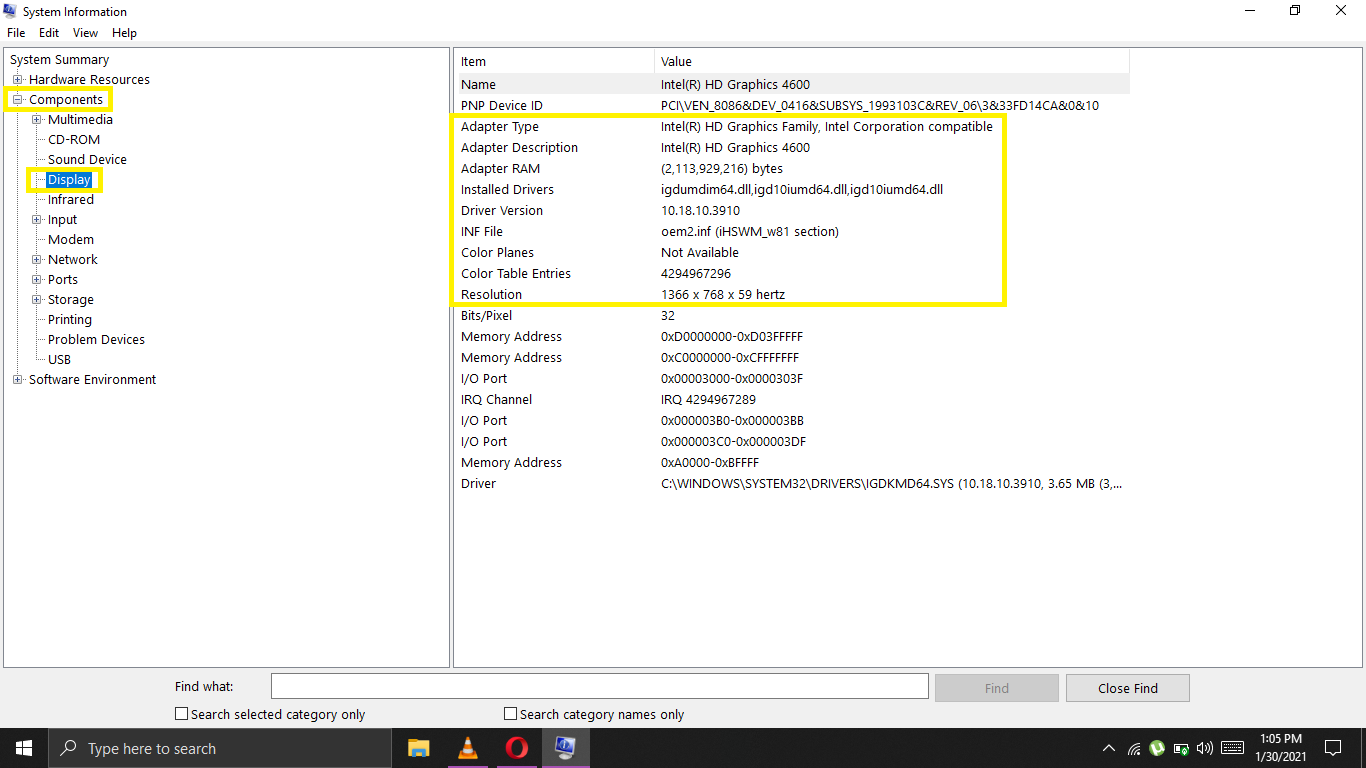Select the IRQ Channel row
The height and width of the screenshot is (768, 1366).
793,400
